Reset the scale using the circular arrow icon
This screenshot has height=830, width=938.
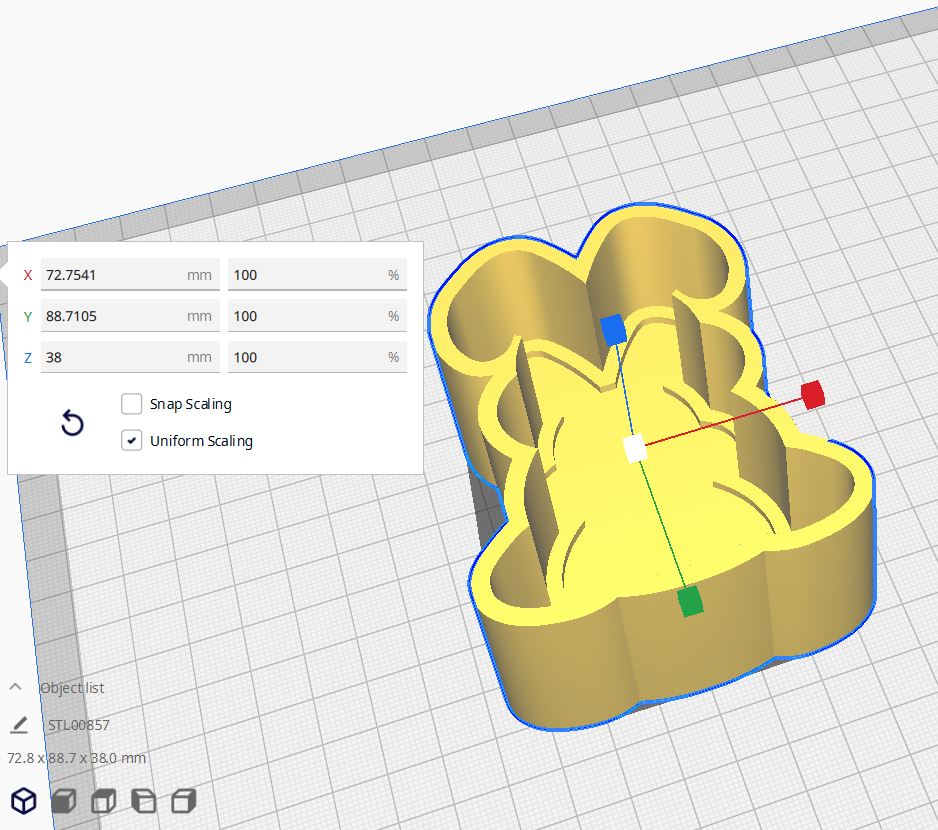click(72, 424)
